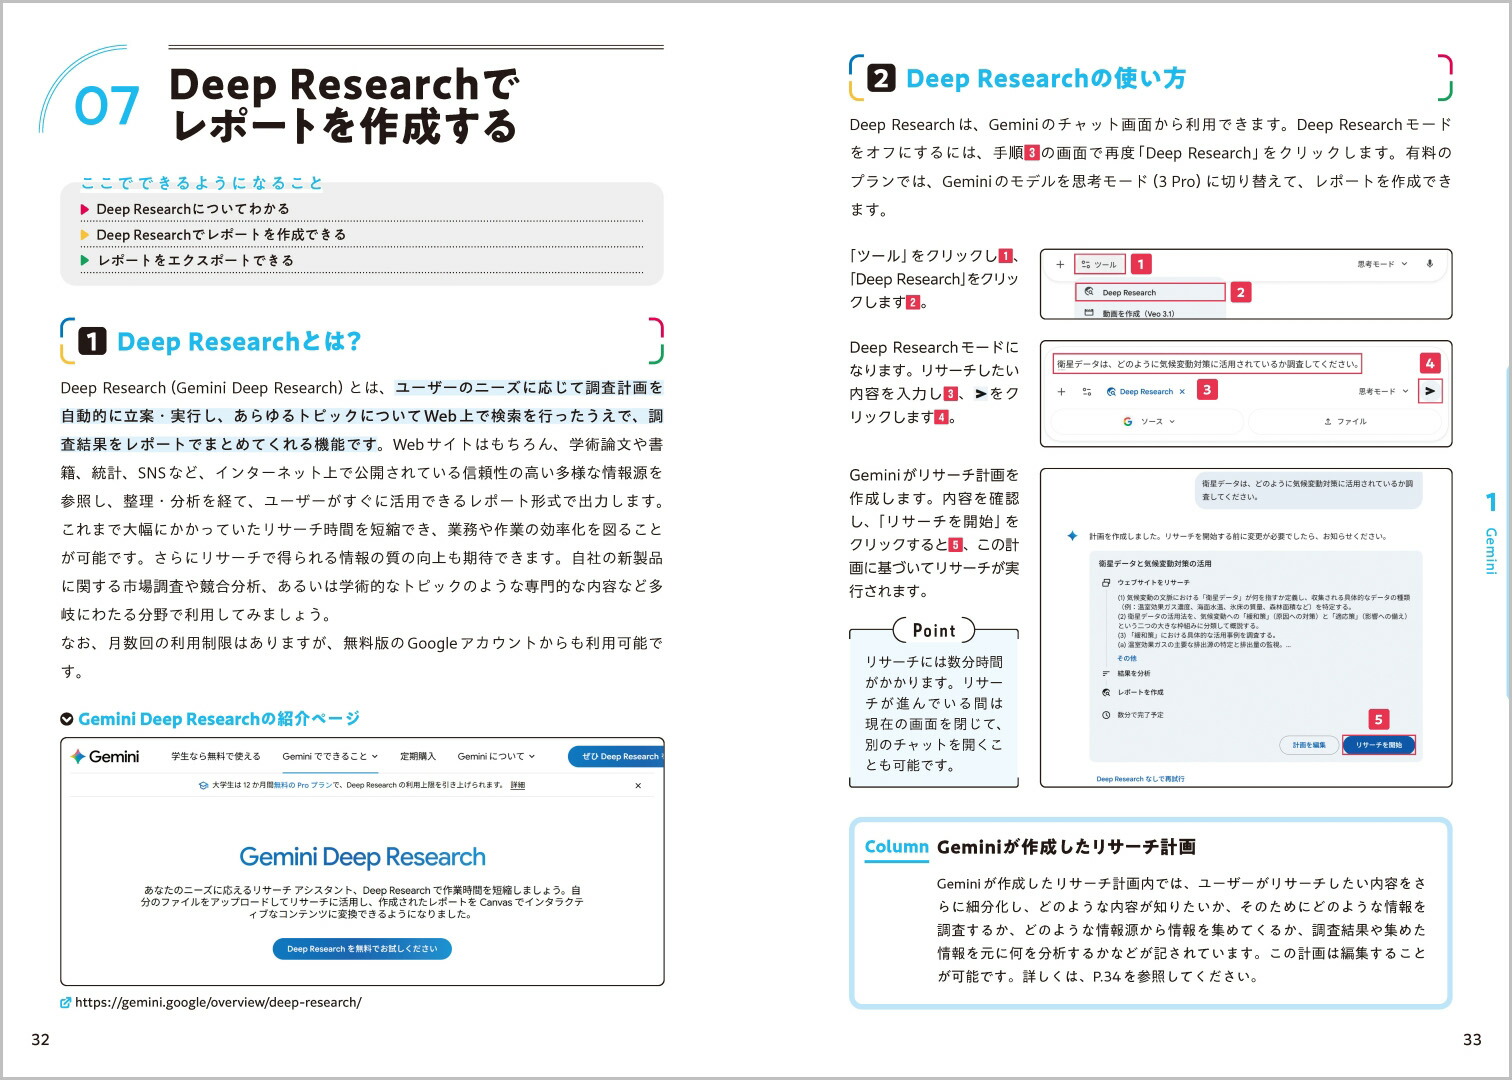Open 思考モード dropdown next to the microphone
Screen dimensions: 1512x1080
point(1382,264)
